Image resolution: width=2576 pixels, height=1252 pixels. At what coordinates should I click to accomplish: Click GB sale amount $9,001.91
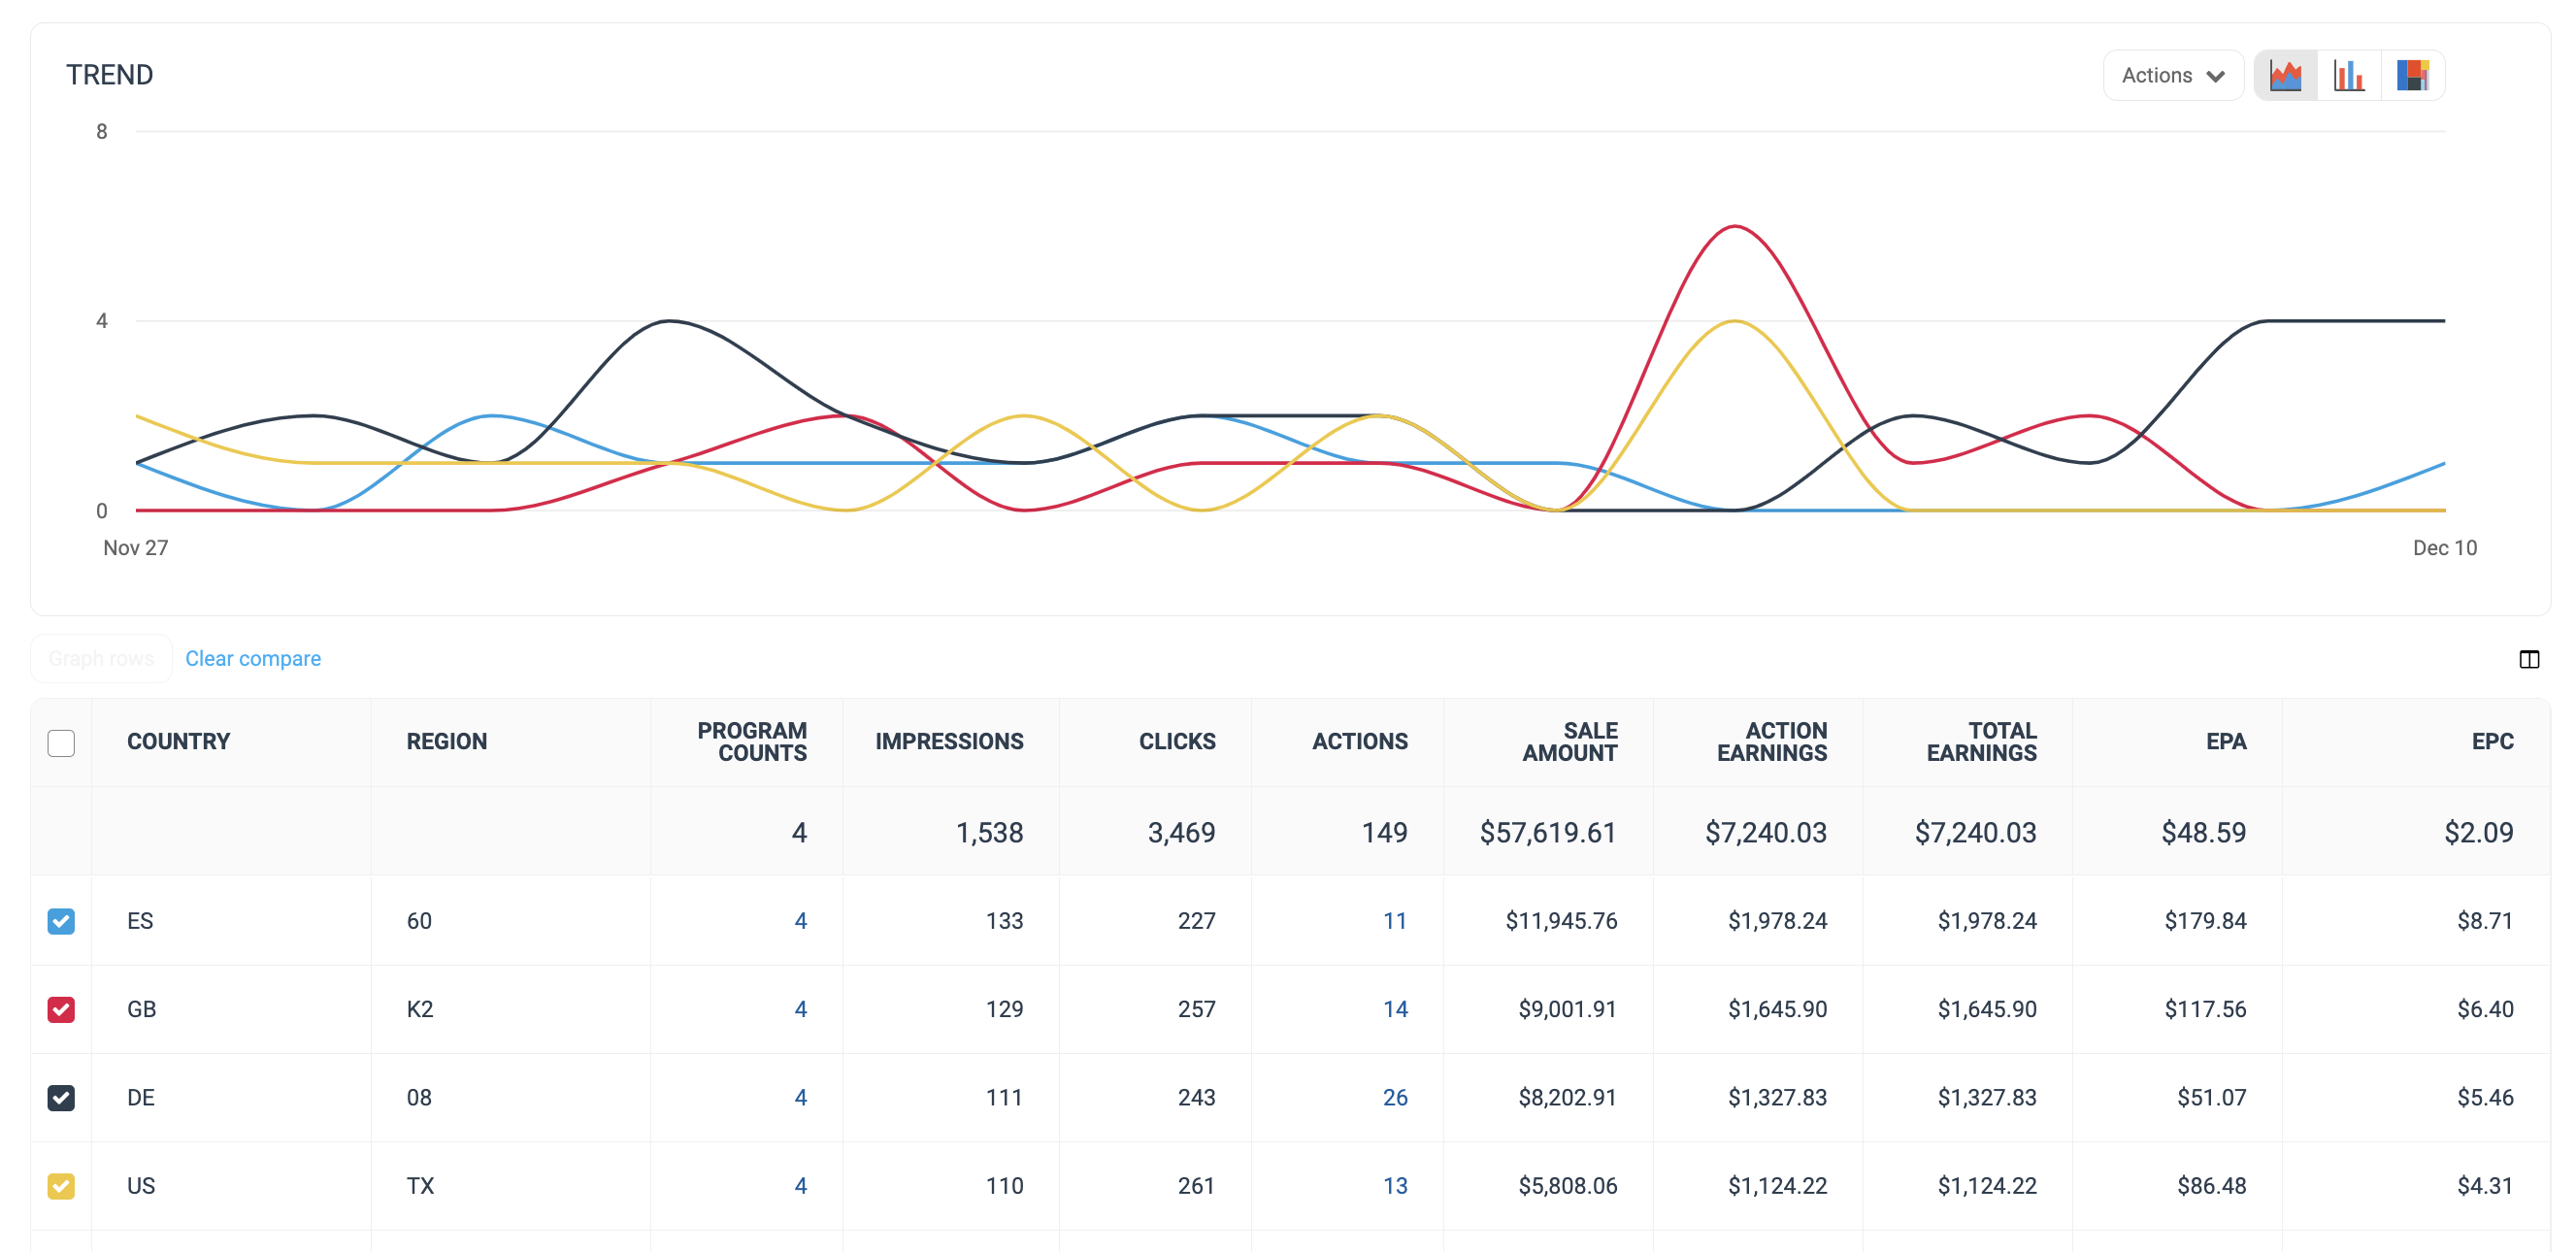(x=1567, y=1009)
